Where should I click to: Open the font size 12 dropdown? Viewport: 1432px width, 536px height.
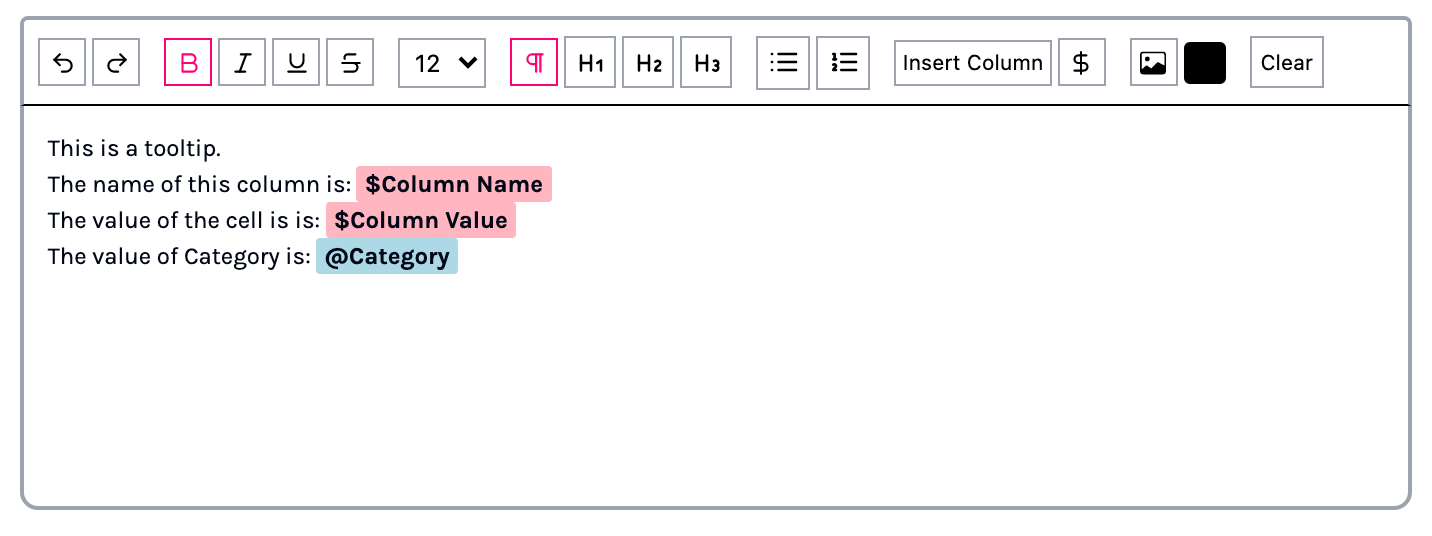click(x=442, y=63)
